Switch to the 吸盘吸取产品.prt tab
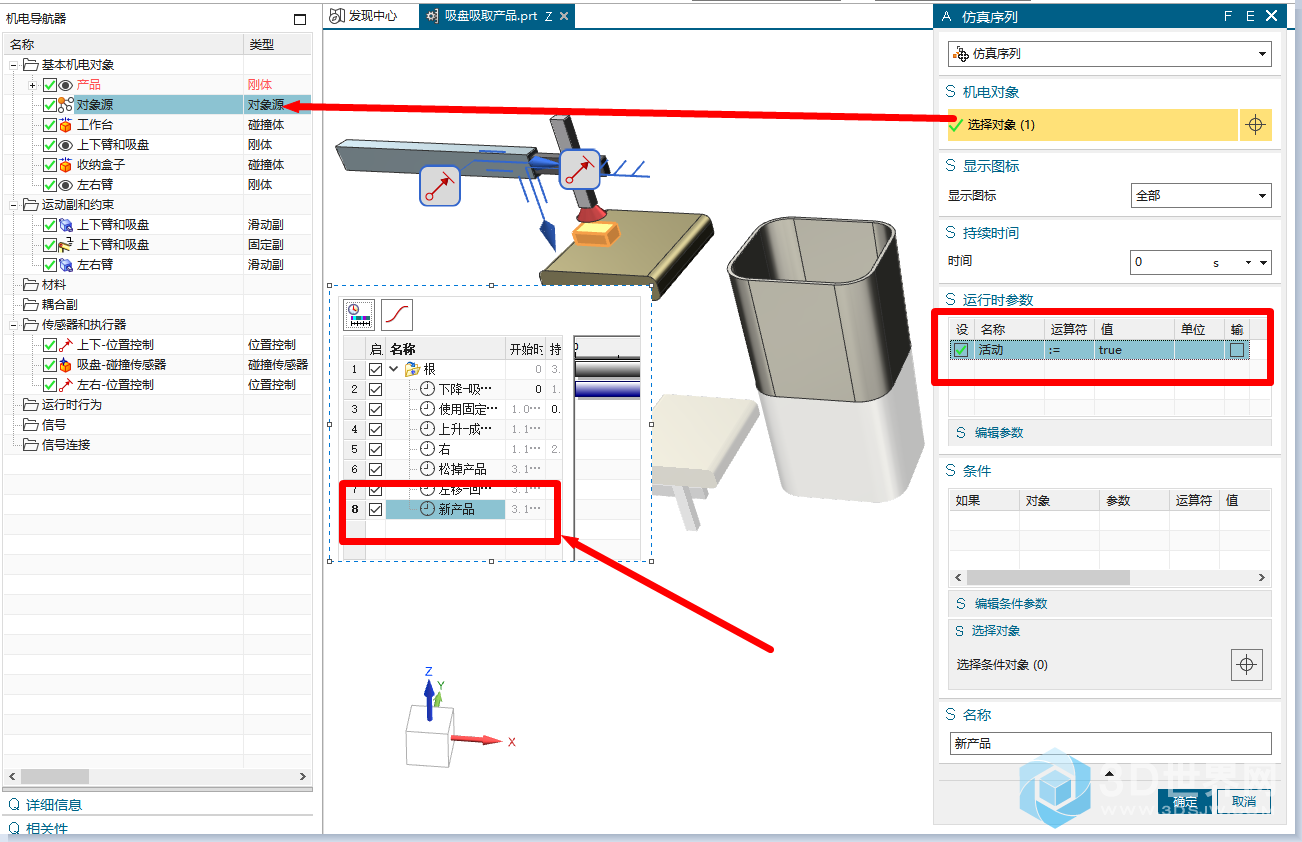The image size is (1302, 842). point(495,16)
